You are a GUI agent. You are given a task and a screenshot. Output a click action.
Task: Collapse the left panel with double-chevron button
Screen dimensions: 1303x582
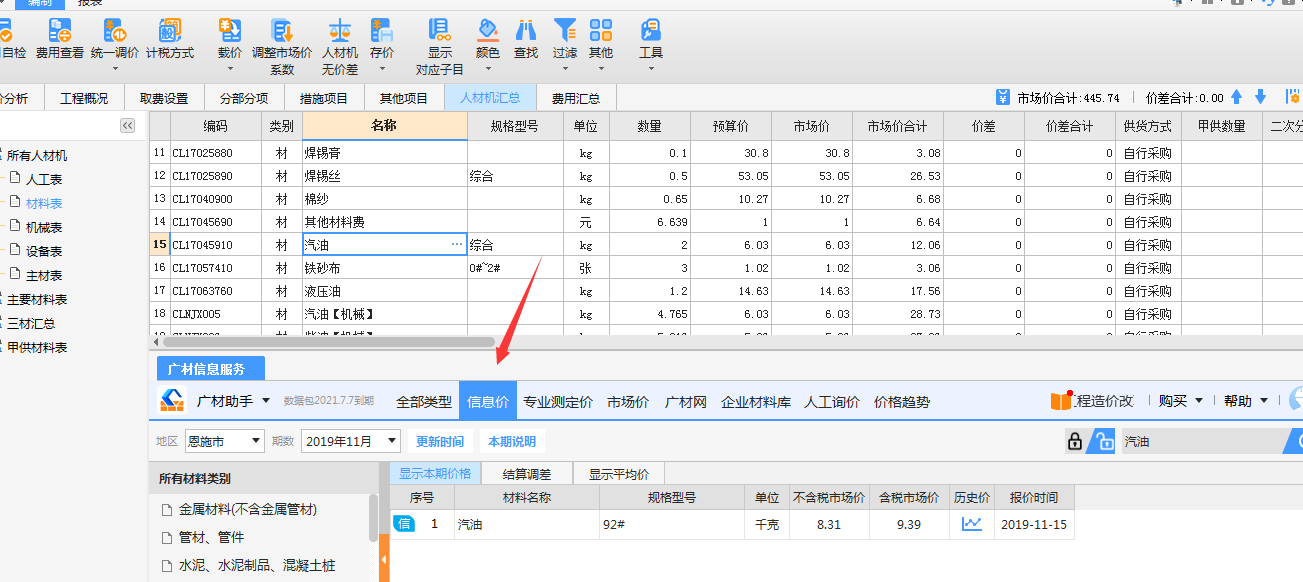click(127, 125)
